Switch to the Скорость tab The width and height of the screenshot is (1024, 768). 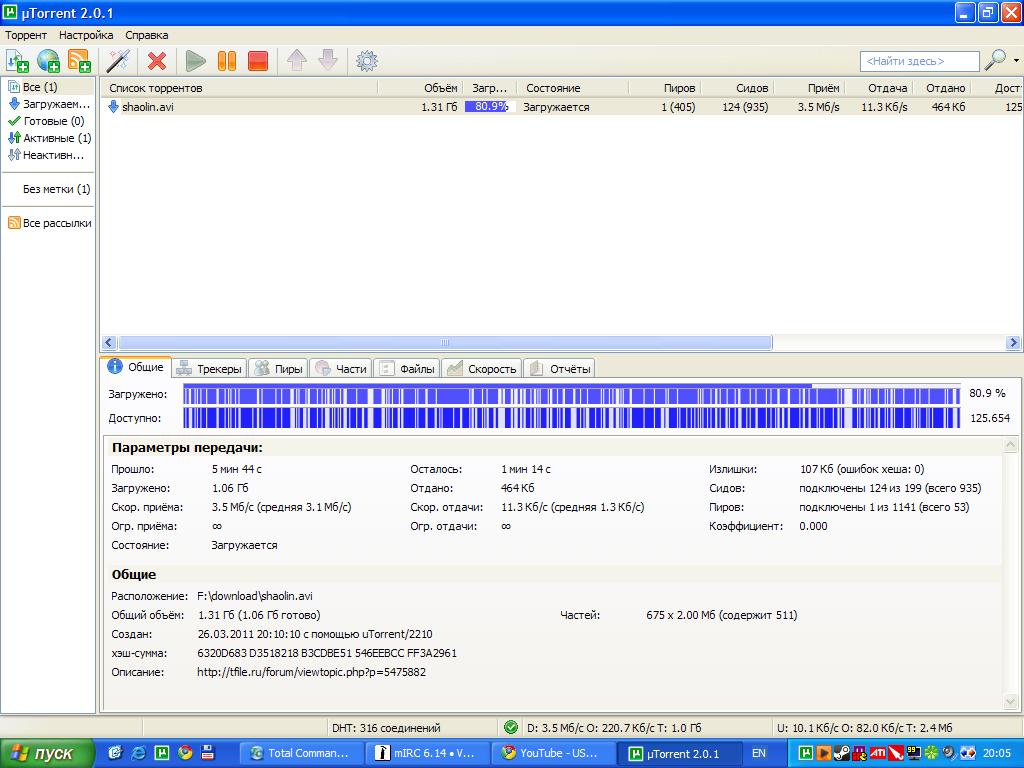tap(481, 369)
